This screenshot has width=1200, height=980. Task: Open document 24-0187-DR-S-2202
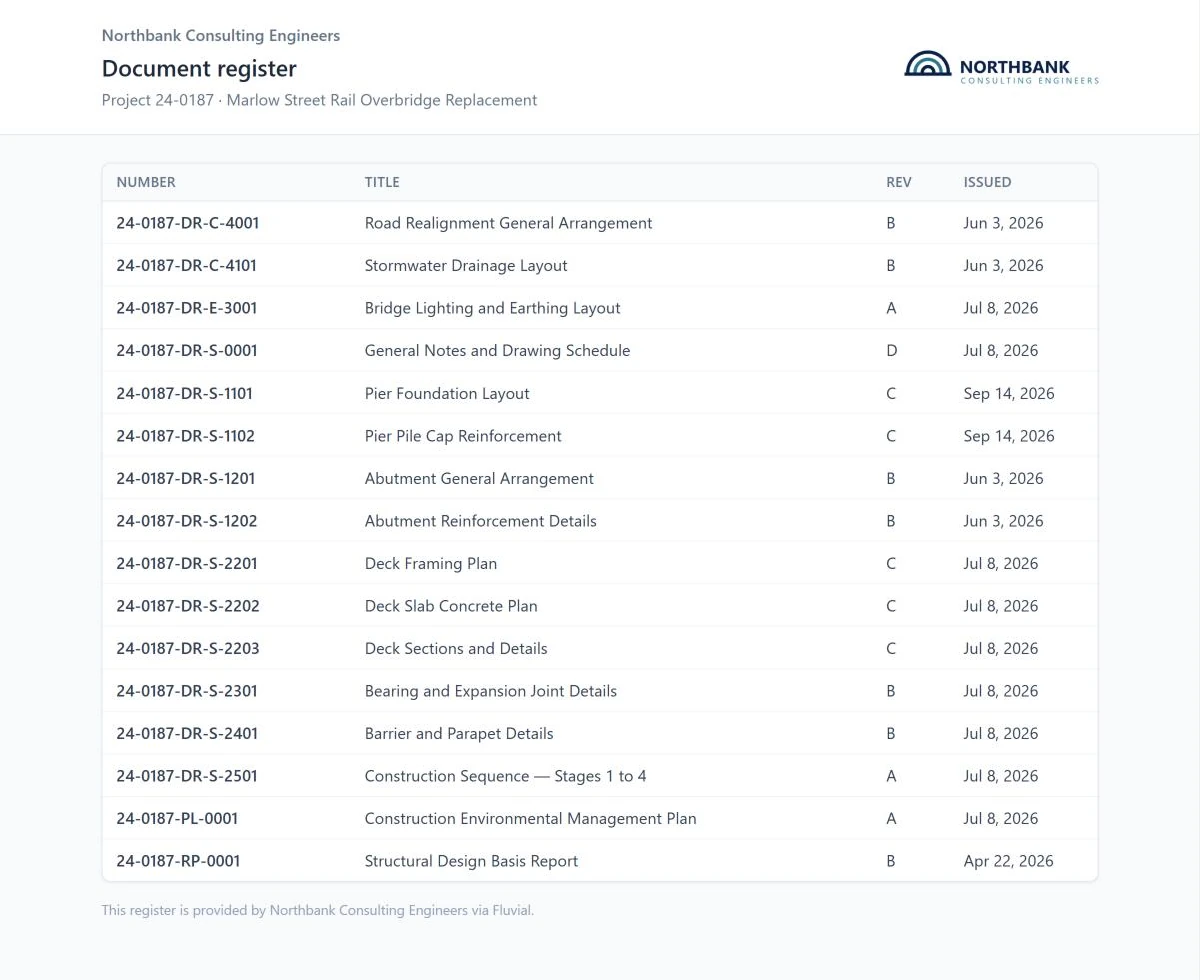tap(188, 606)
